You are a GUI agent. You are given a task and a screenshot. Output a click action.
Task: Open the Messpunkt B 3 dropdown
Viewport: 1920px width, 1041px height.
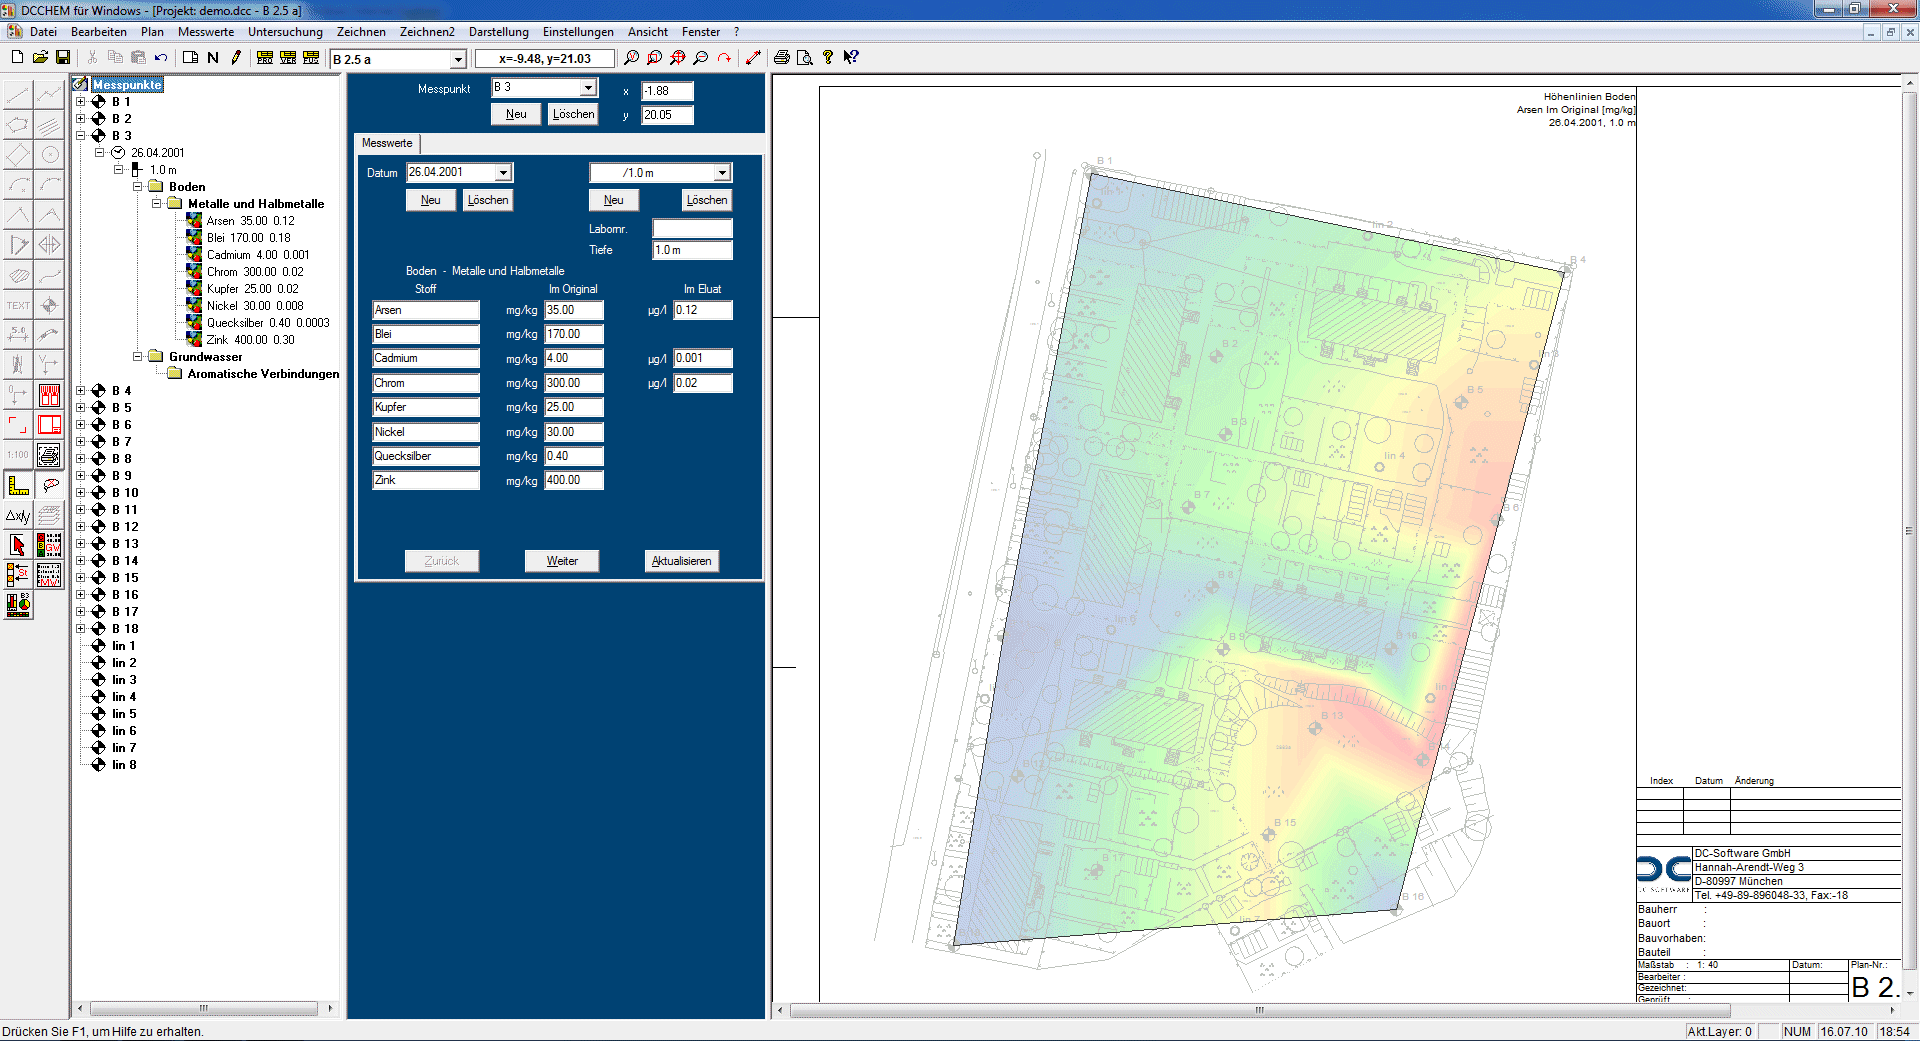[x=588, y=88]
